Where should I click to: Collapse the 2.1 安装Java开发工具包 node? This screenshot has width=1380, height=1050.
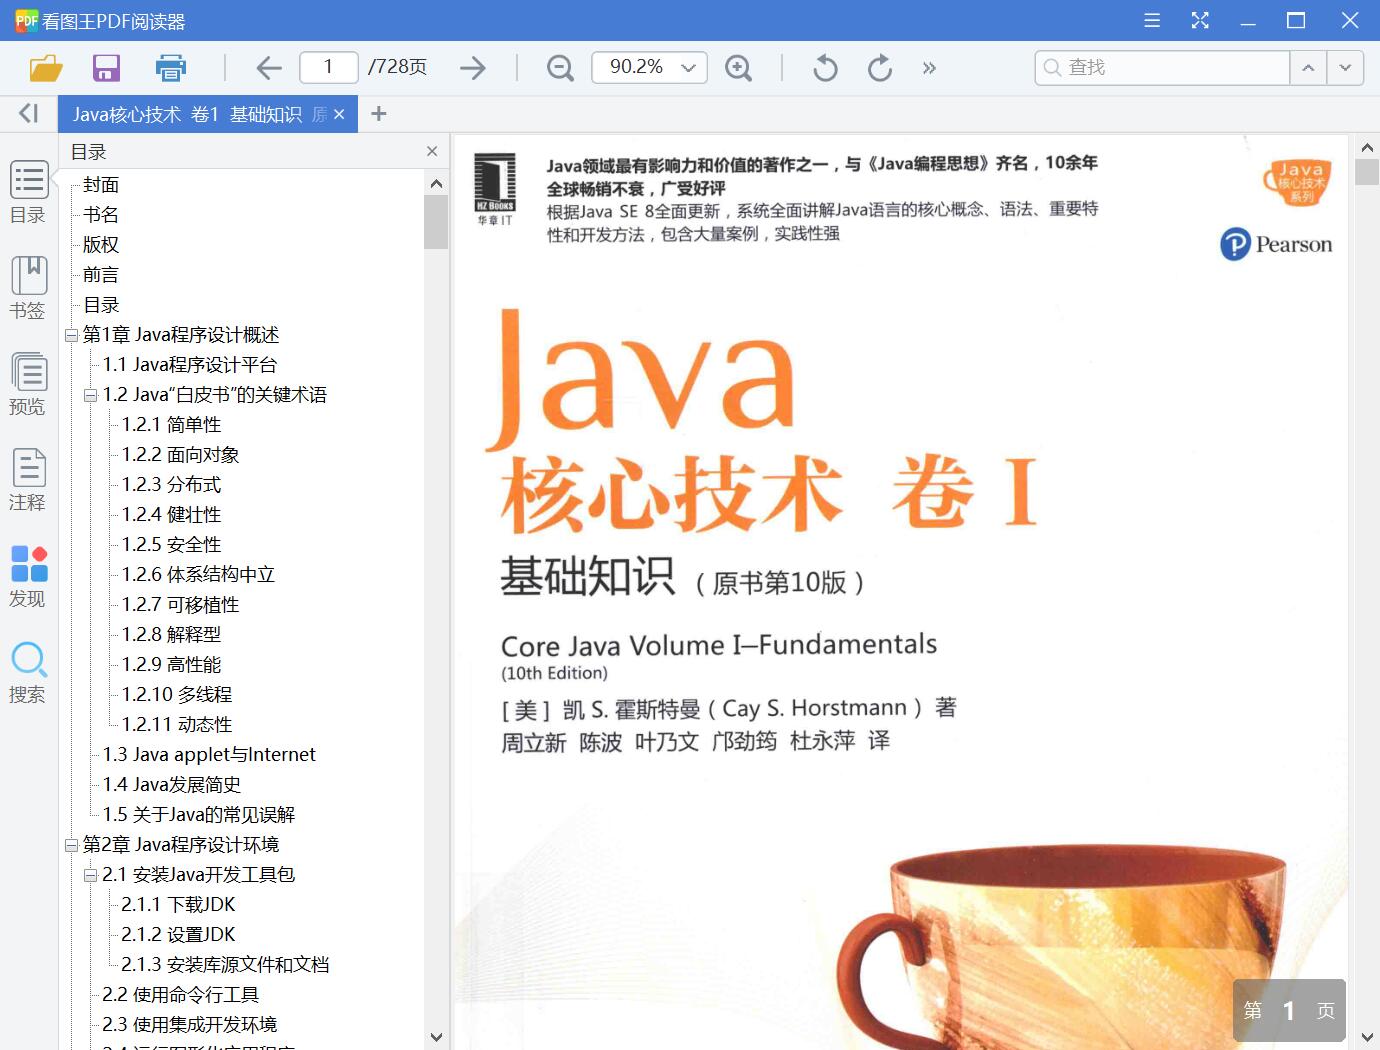[90, 876]
